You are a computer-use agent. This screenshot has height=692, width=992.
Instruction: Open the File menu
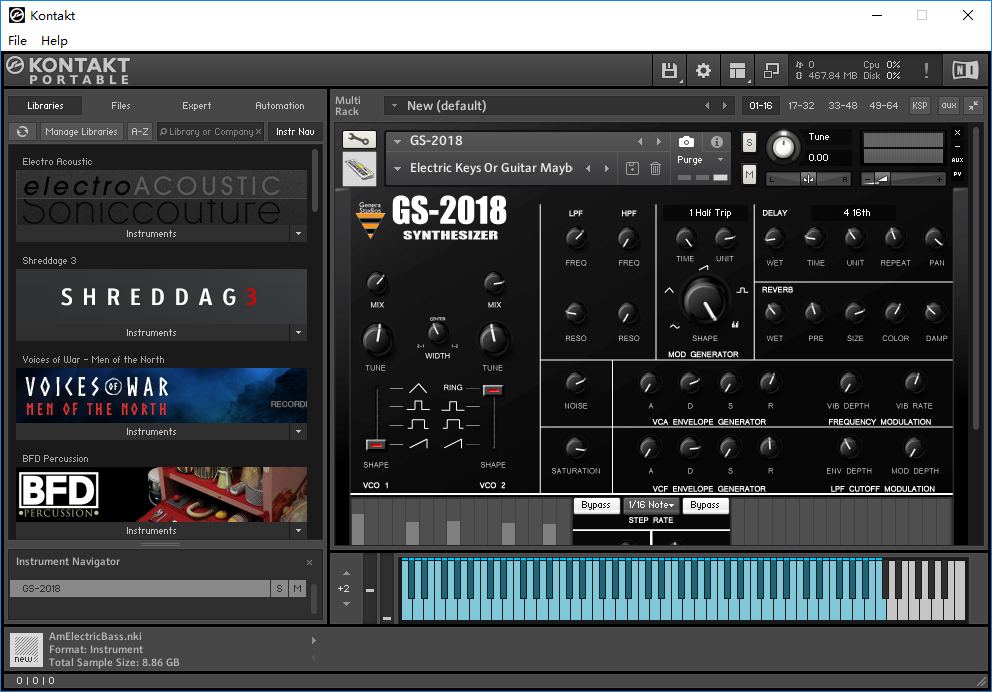[x=17, y=40]
